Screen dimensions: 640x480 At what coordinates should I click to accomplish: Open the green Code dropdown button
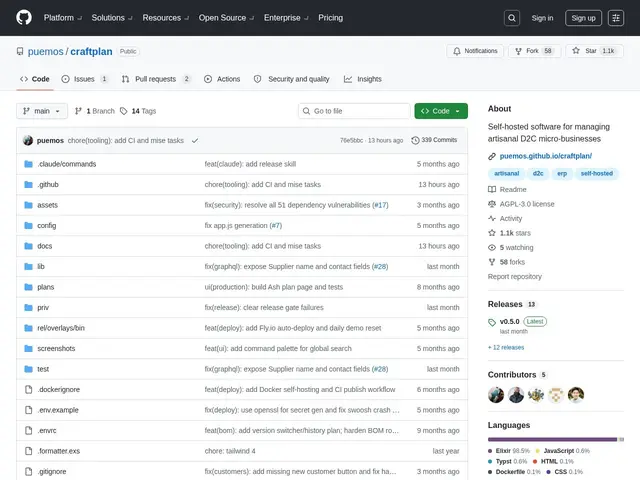coord(441,111)
